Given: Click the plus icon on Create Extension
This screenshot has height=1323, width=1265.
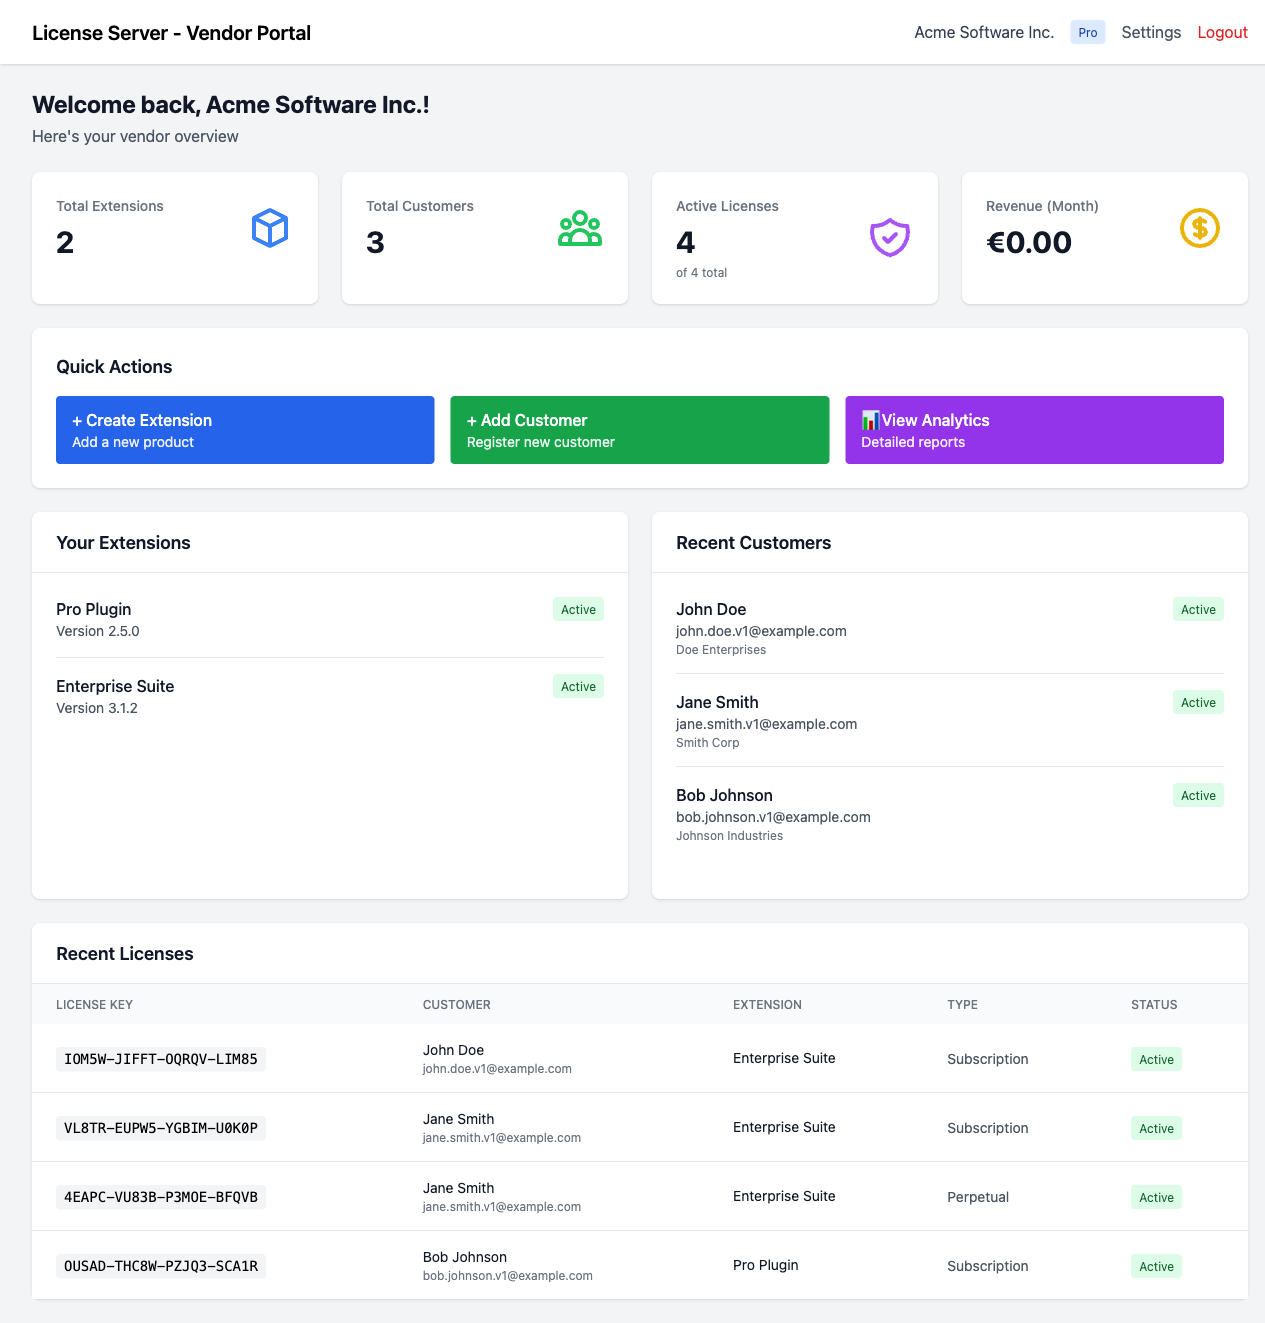Looking at the screenshot, I should (76, 420).
